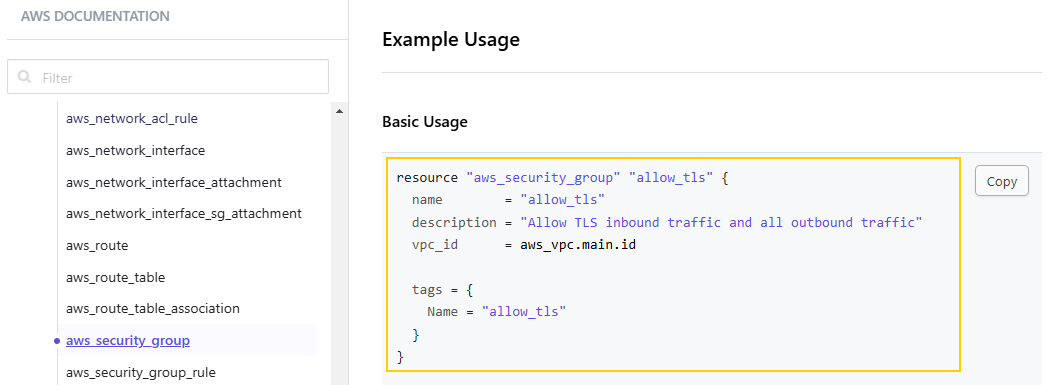Open aws_route_table_association sidebar link
Image resolution: width=1055 pixels, height=385 pixels.
point(153,308)
